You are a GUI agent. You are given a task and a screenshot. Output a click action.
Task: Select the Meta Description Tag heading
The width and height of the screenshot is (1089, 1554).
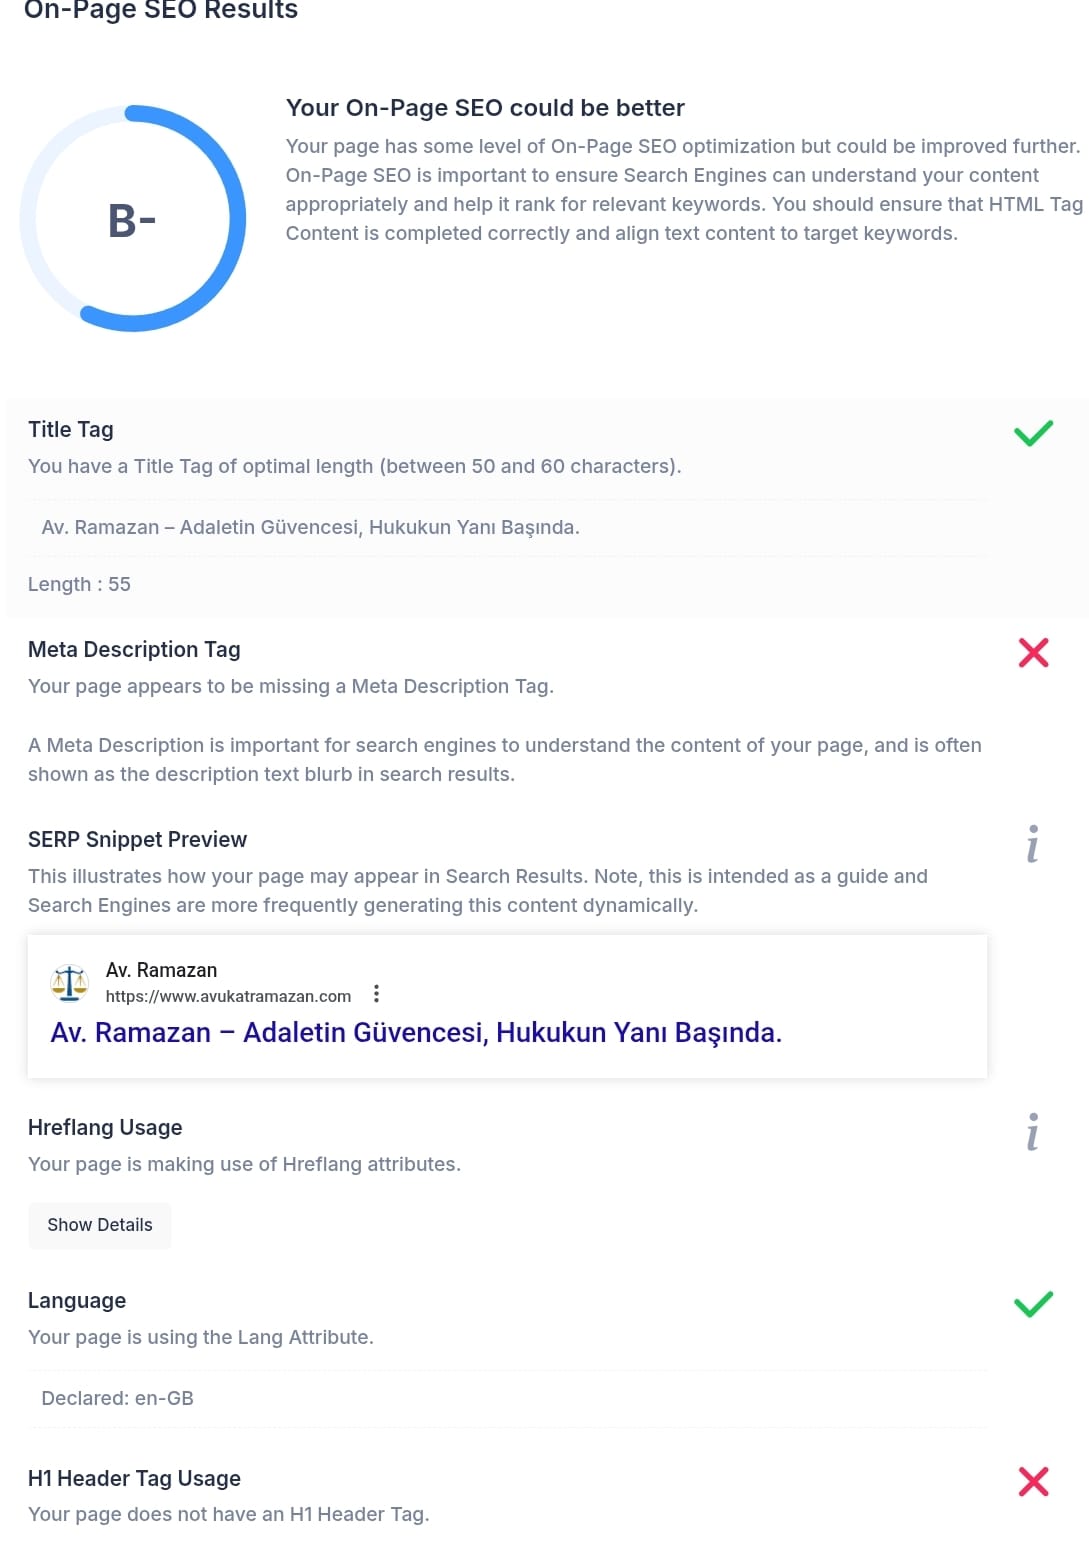coord(134,649)
